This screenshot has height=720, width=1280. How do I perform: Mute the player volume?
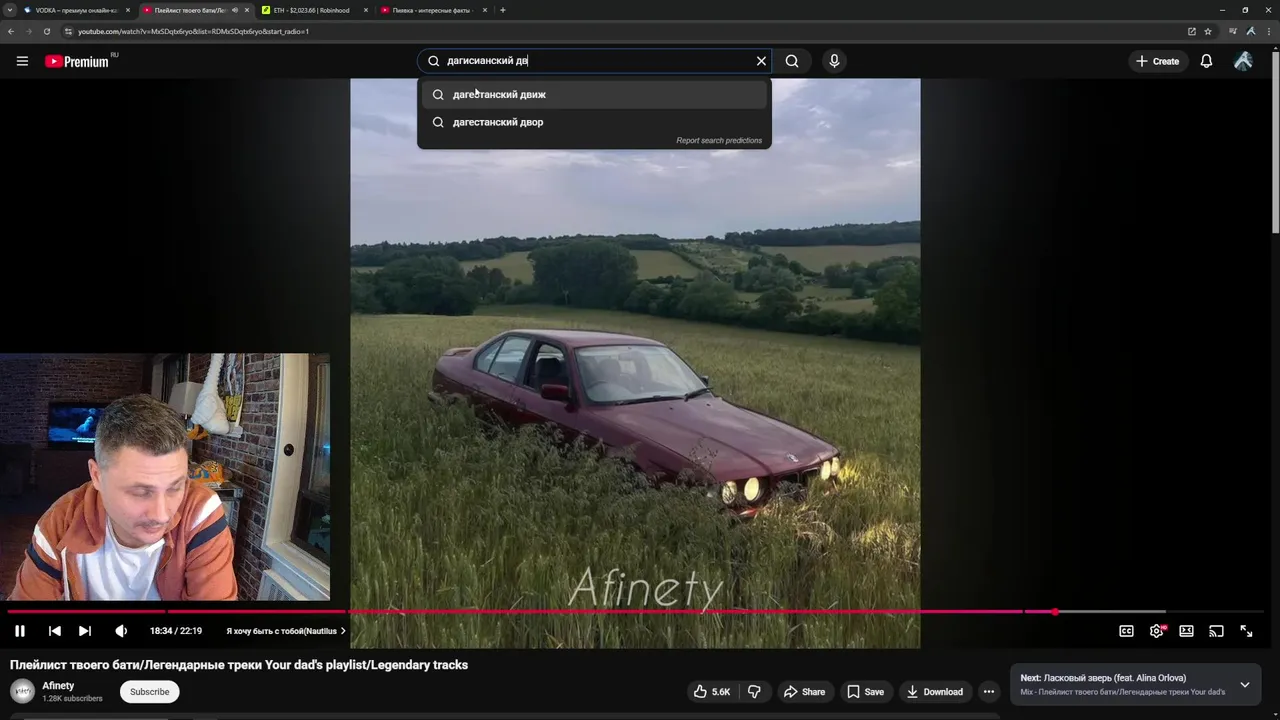point(121,631)
